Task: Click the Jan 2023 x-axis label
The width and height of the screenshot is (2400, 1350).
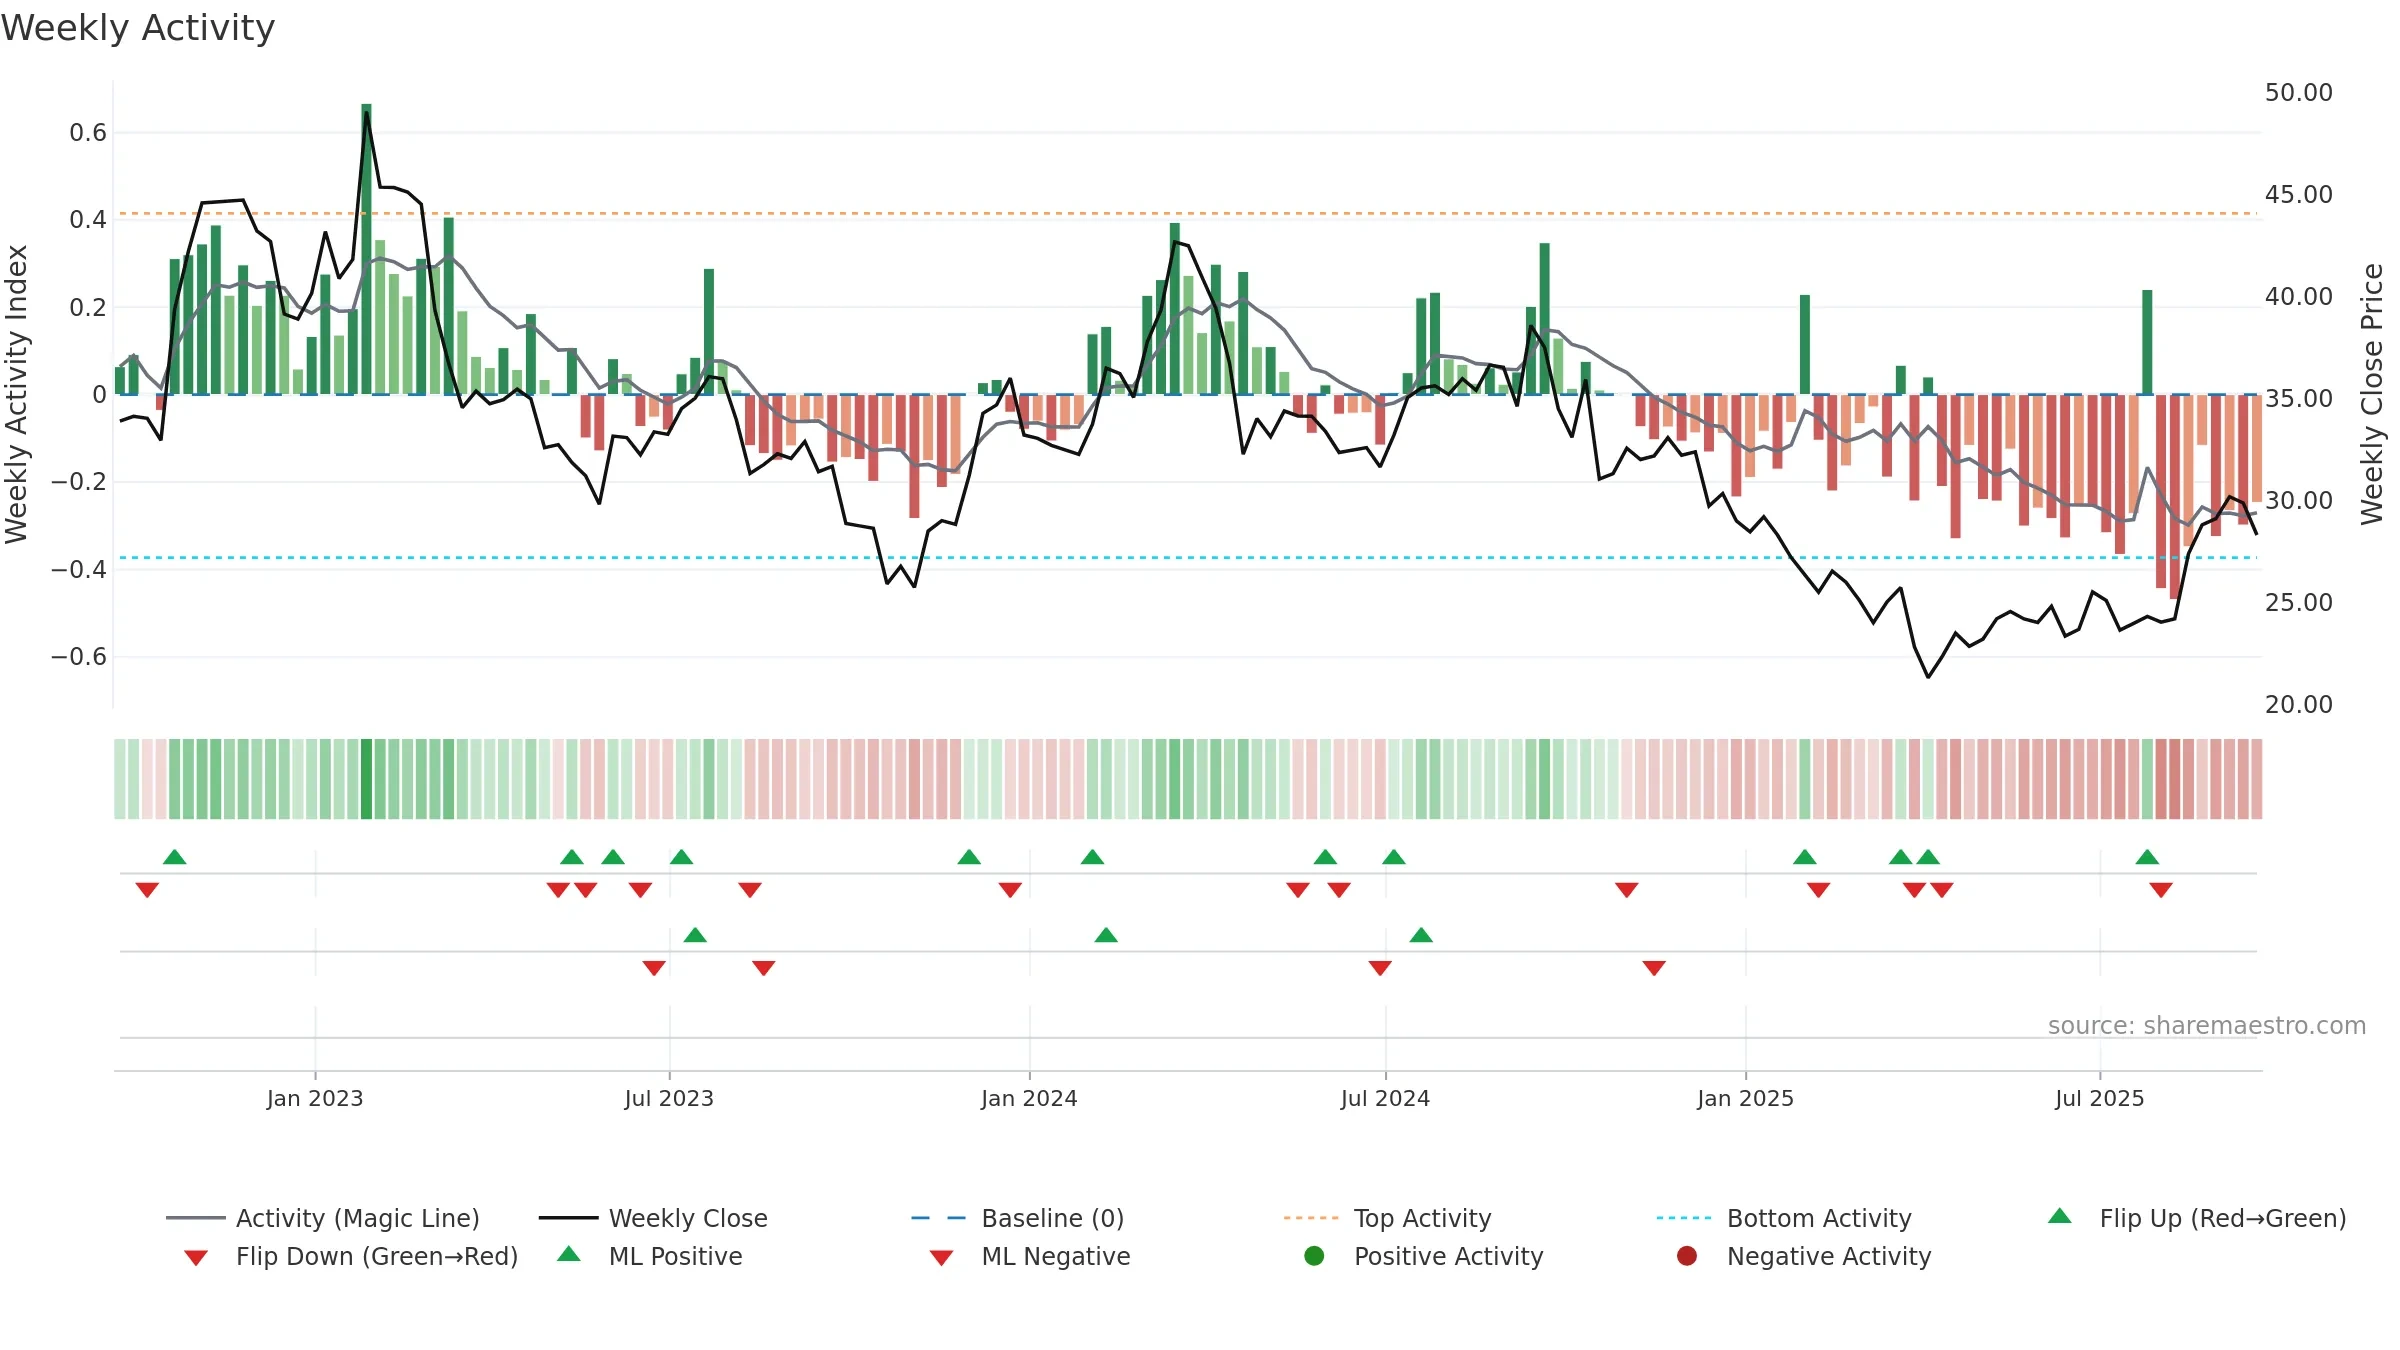Action: pyautogui.click(x=315, y=1098)
